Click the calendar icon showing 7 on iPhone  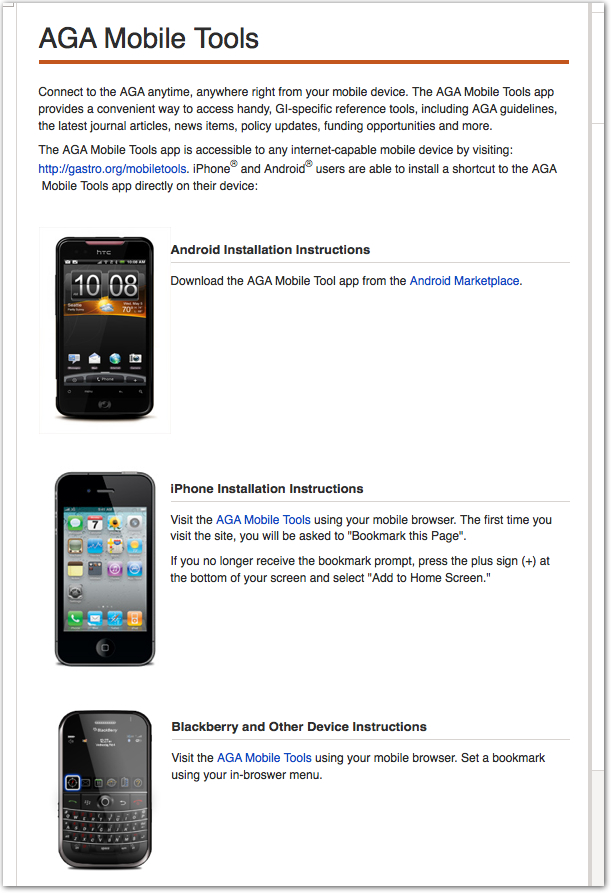click(95, 523)
